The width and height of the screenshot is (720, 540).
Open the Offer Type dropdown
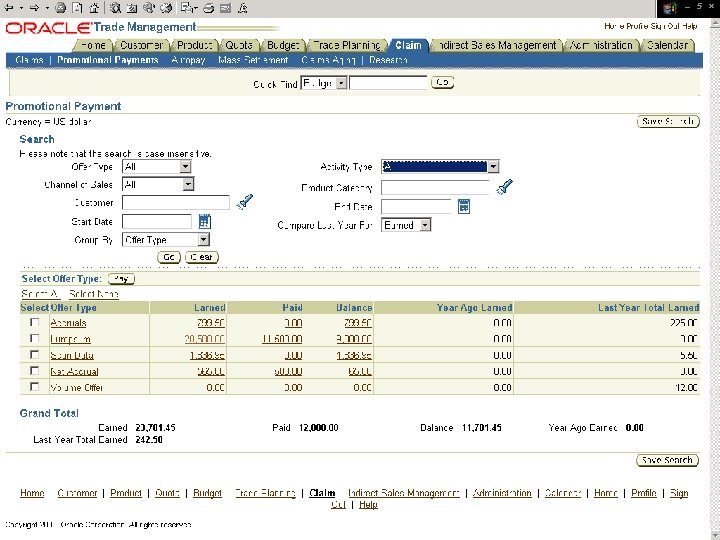(157, 167)
